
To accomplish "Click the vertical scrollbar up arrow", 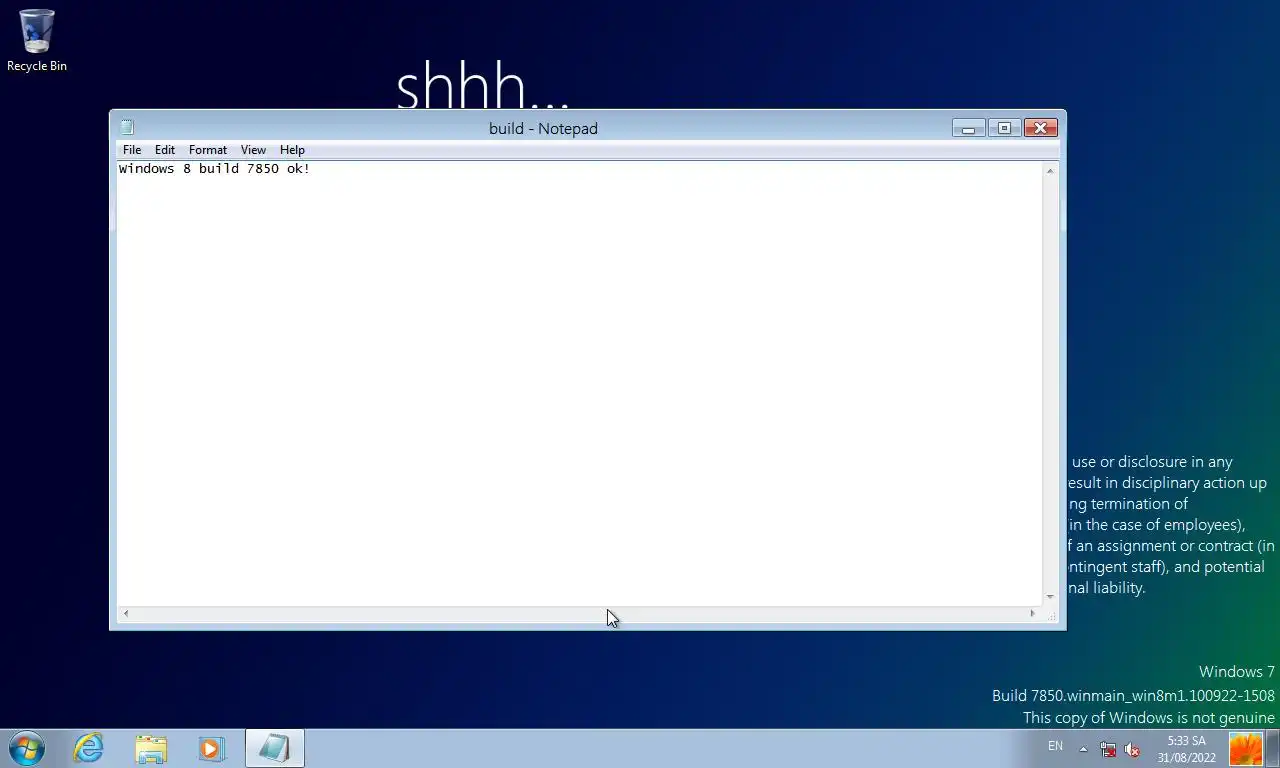I will point(1050,171).
